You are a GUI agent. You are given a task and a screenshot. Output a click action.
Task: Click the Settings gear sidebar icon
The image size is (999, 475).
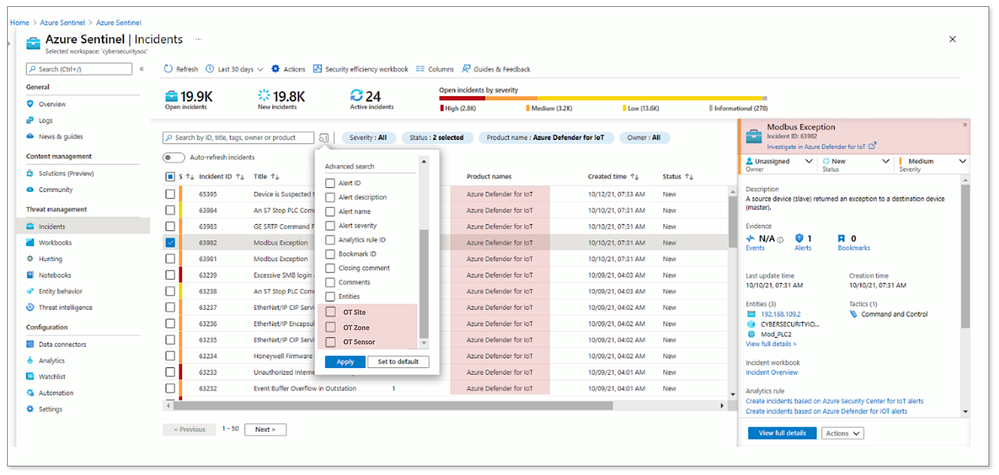coord(30,409)
